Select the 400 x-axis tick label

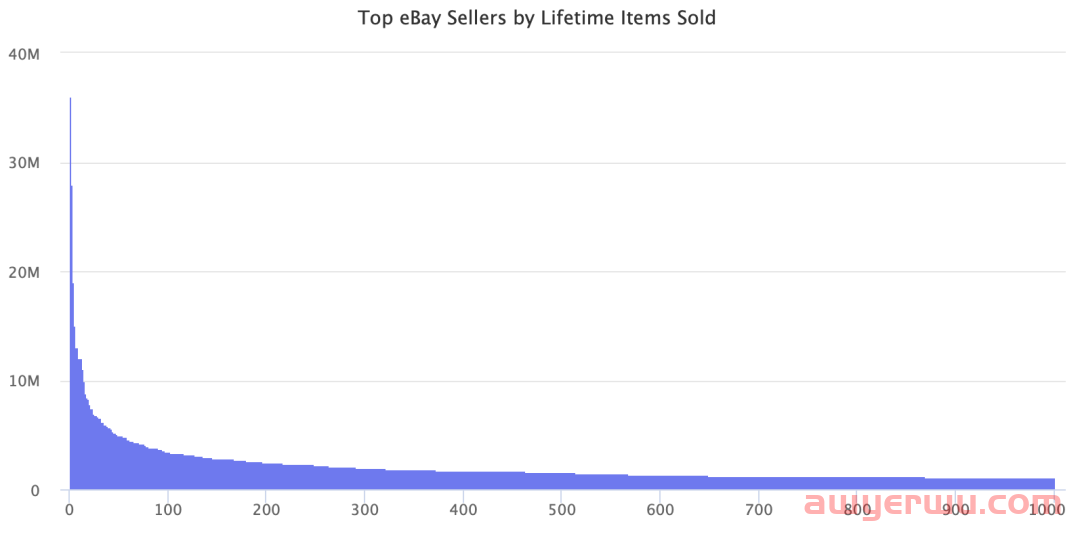tap(463, 510)
